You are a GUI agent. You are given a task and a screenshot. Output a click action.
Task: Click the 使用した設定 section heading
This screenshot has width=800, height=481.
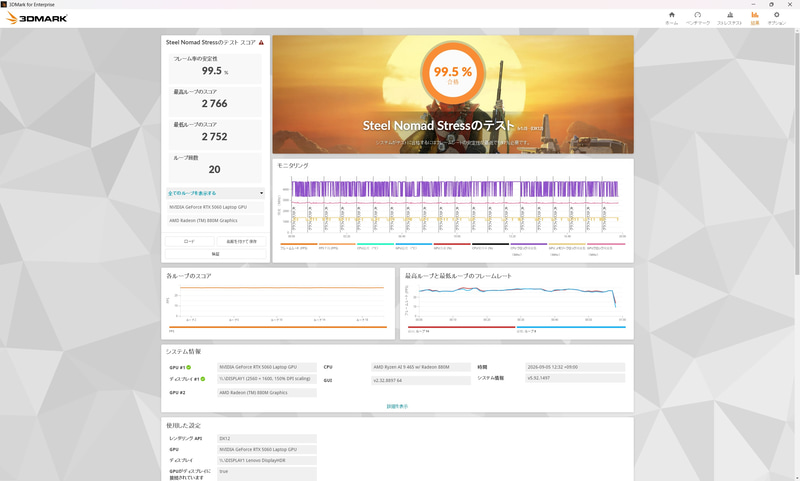(183, 425)
